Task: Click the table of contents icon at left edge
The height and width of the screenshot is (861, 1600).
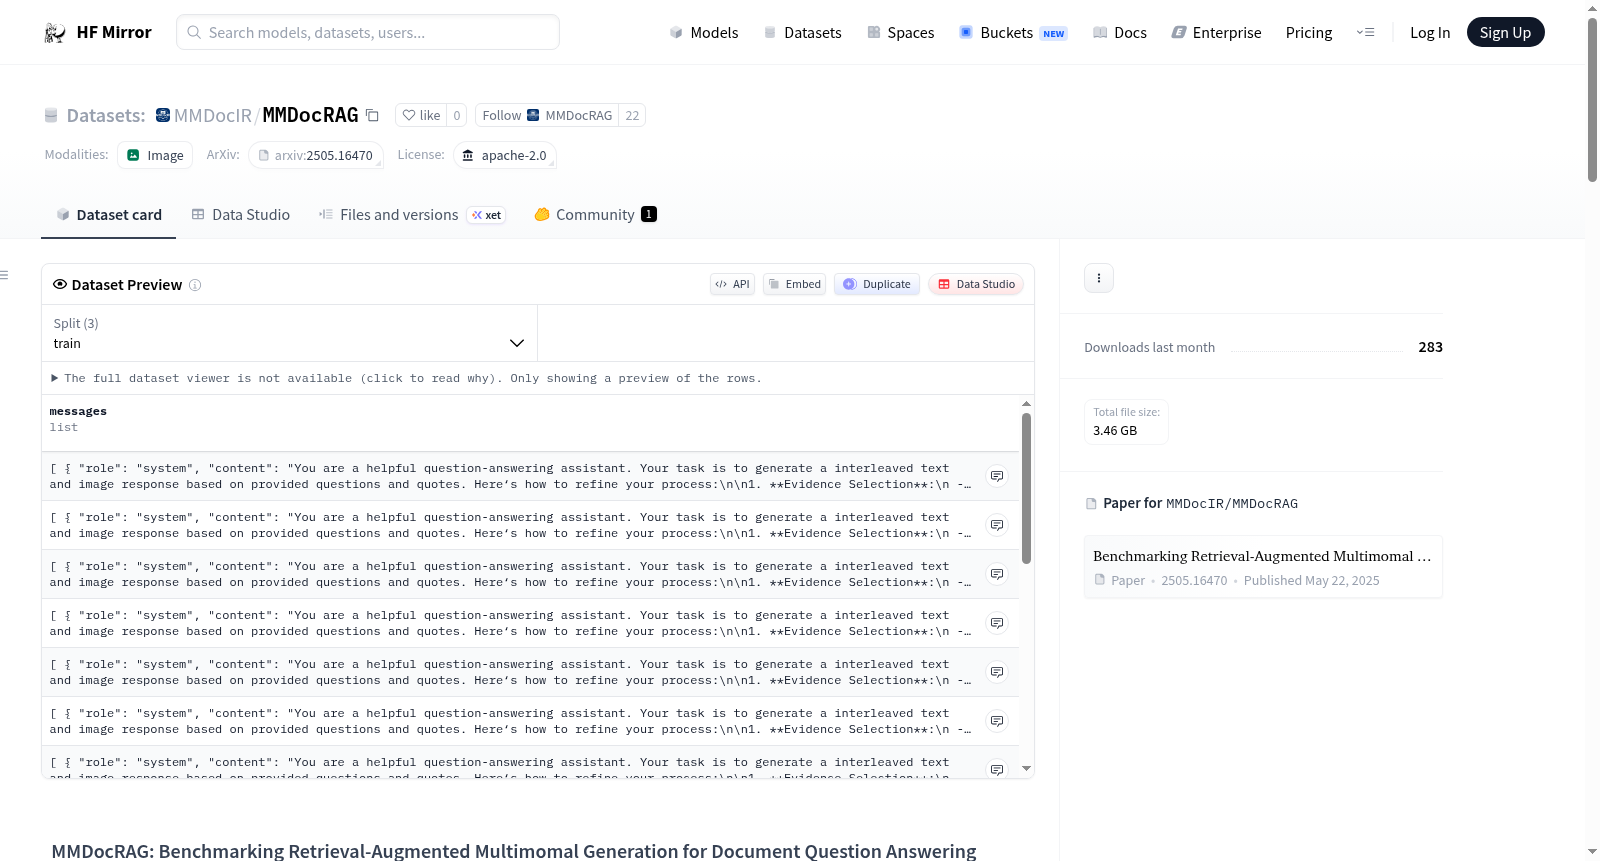Action: tap(4, 275)
